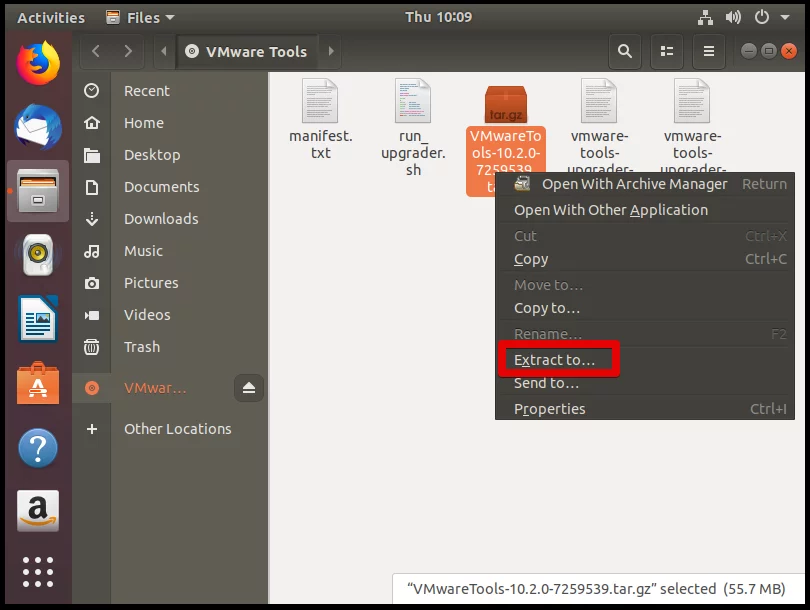This screenshot has width=810, height=610.
Task: Click the Activities button
Action: (51, 18)
